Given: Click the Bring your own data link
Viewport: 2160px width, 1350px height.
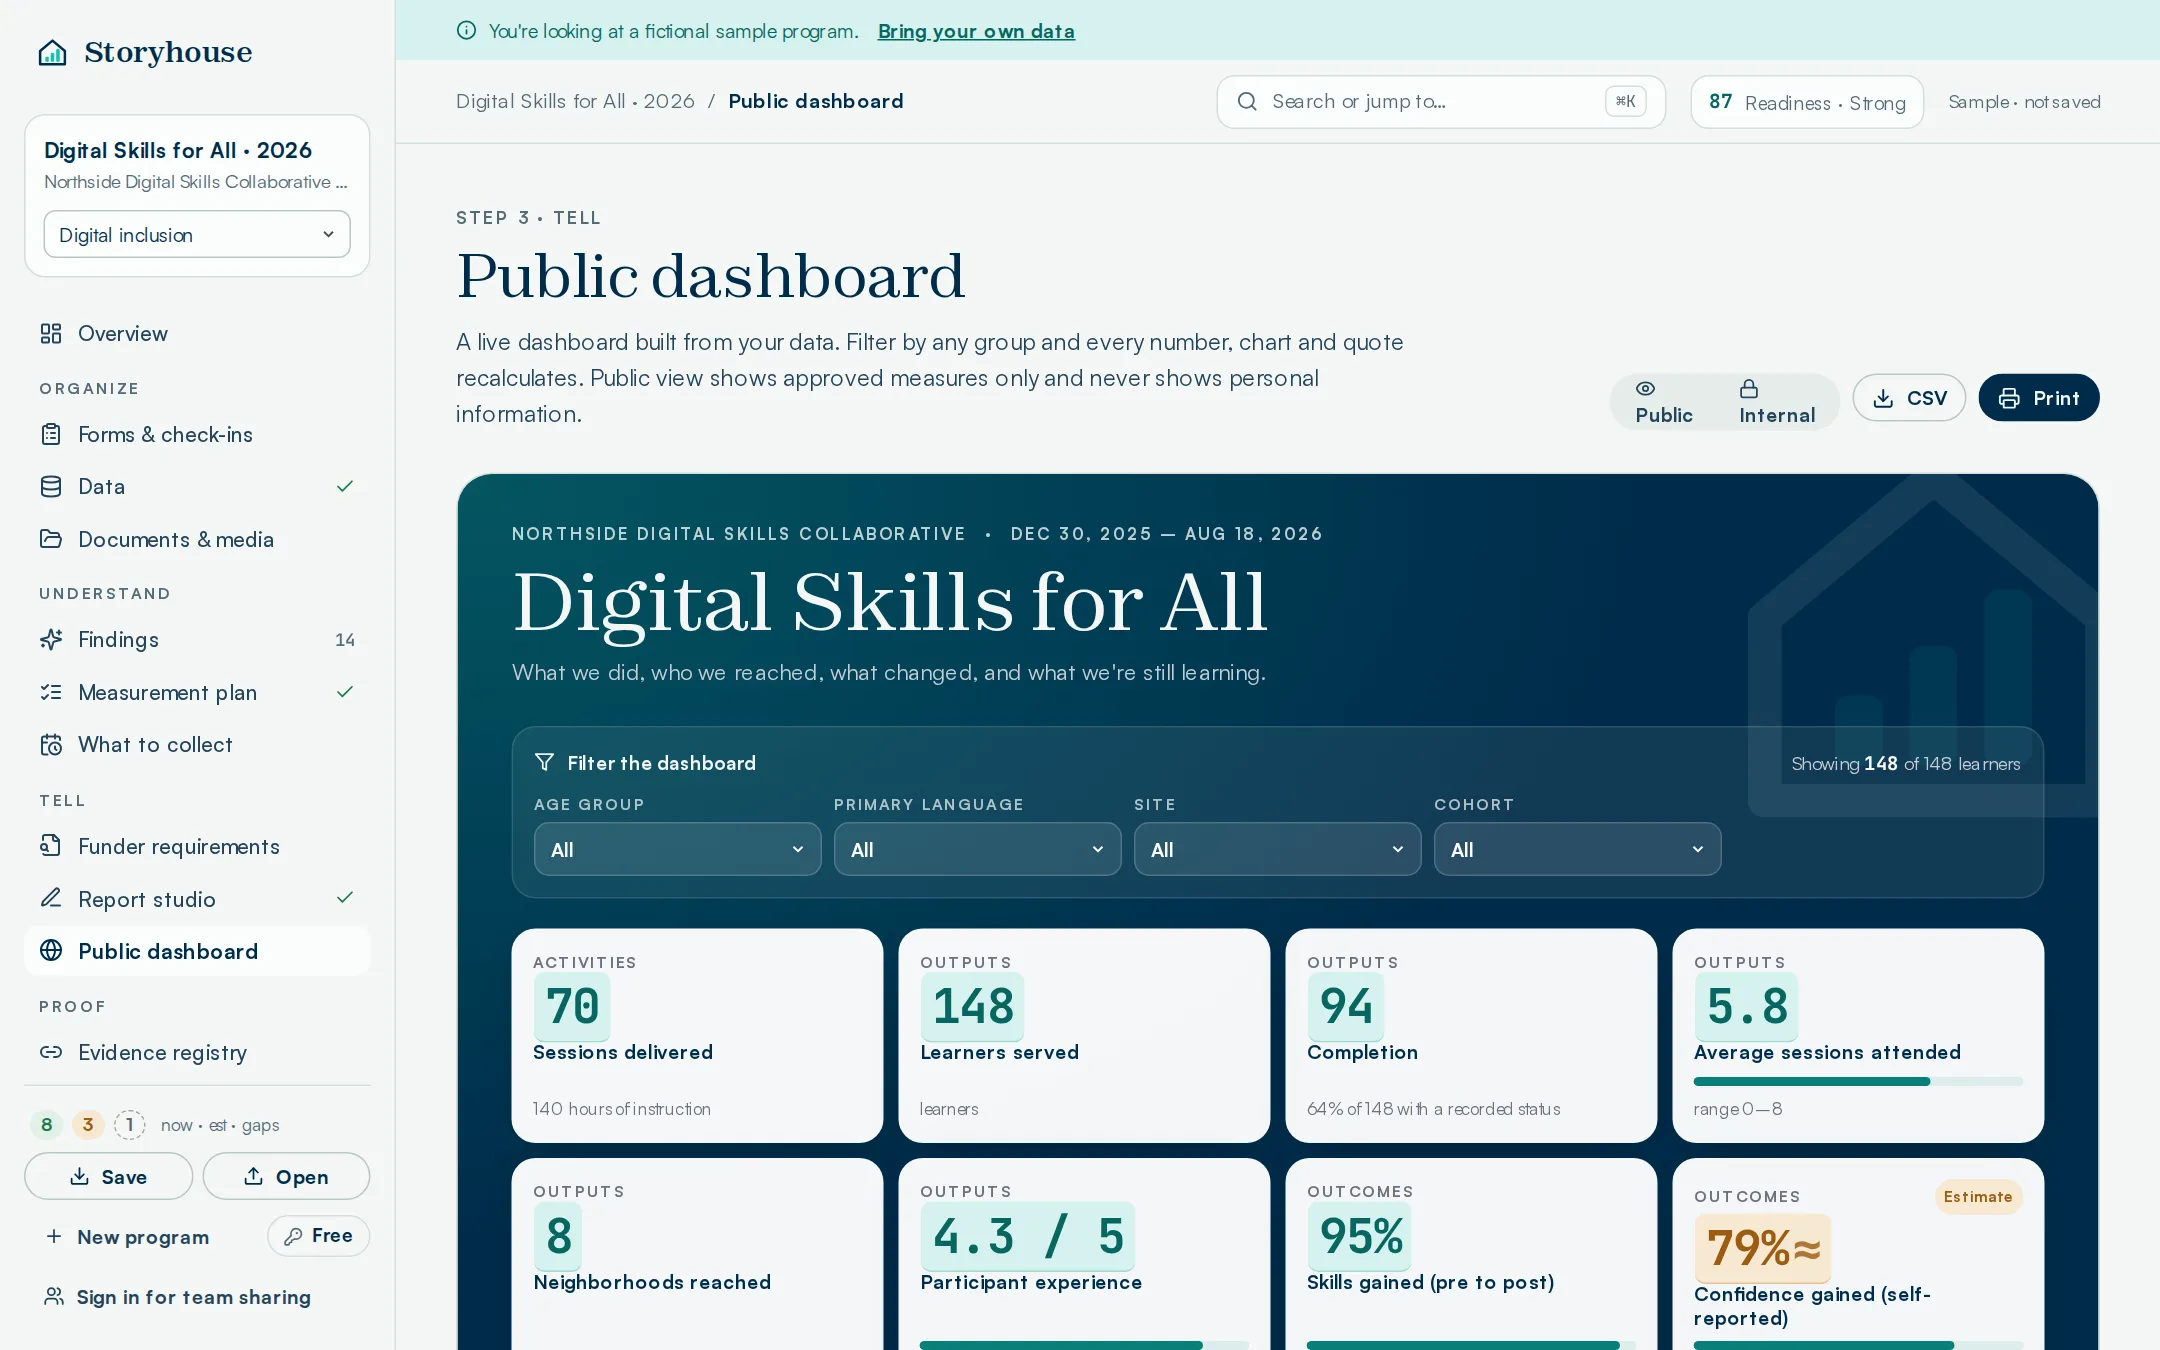Looking at the screenshot, I should coord(976,31).
